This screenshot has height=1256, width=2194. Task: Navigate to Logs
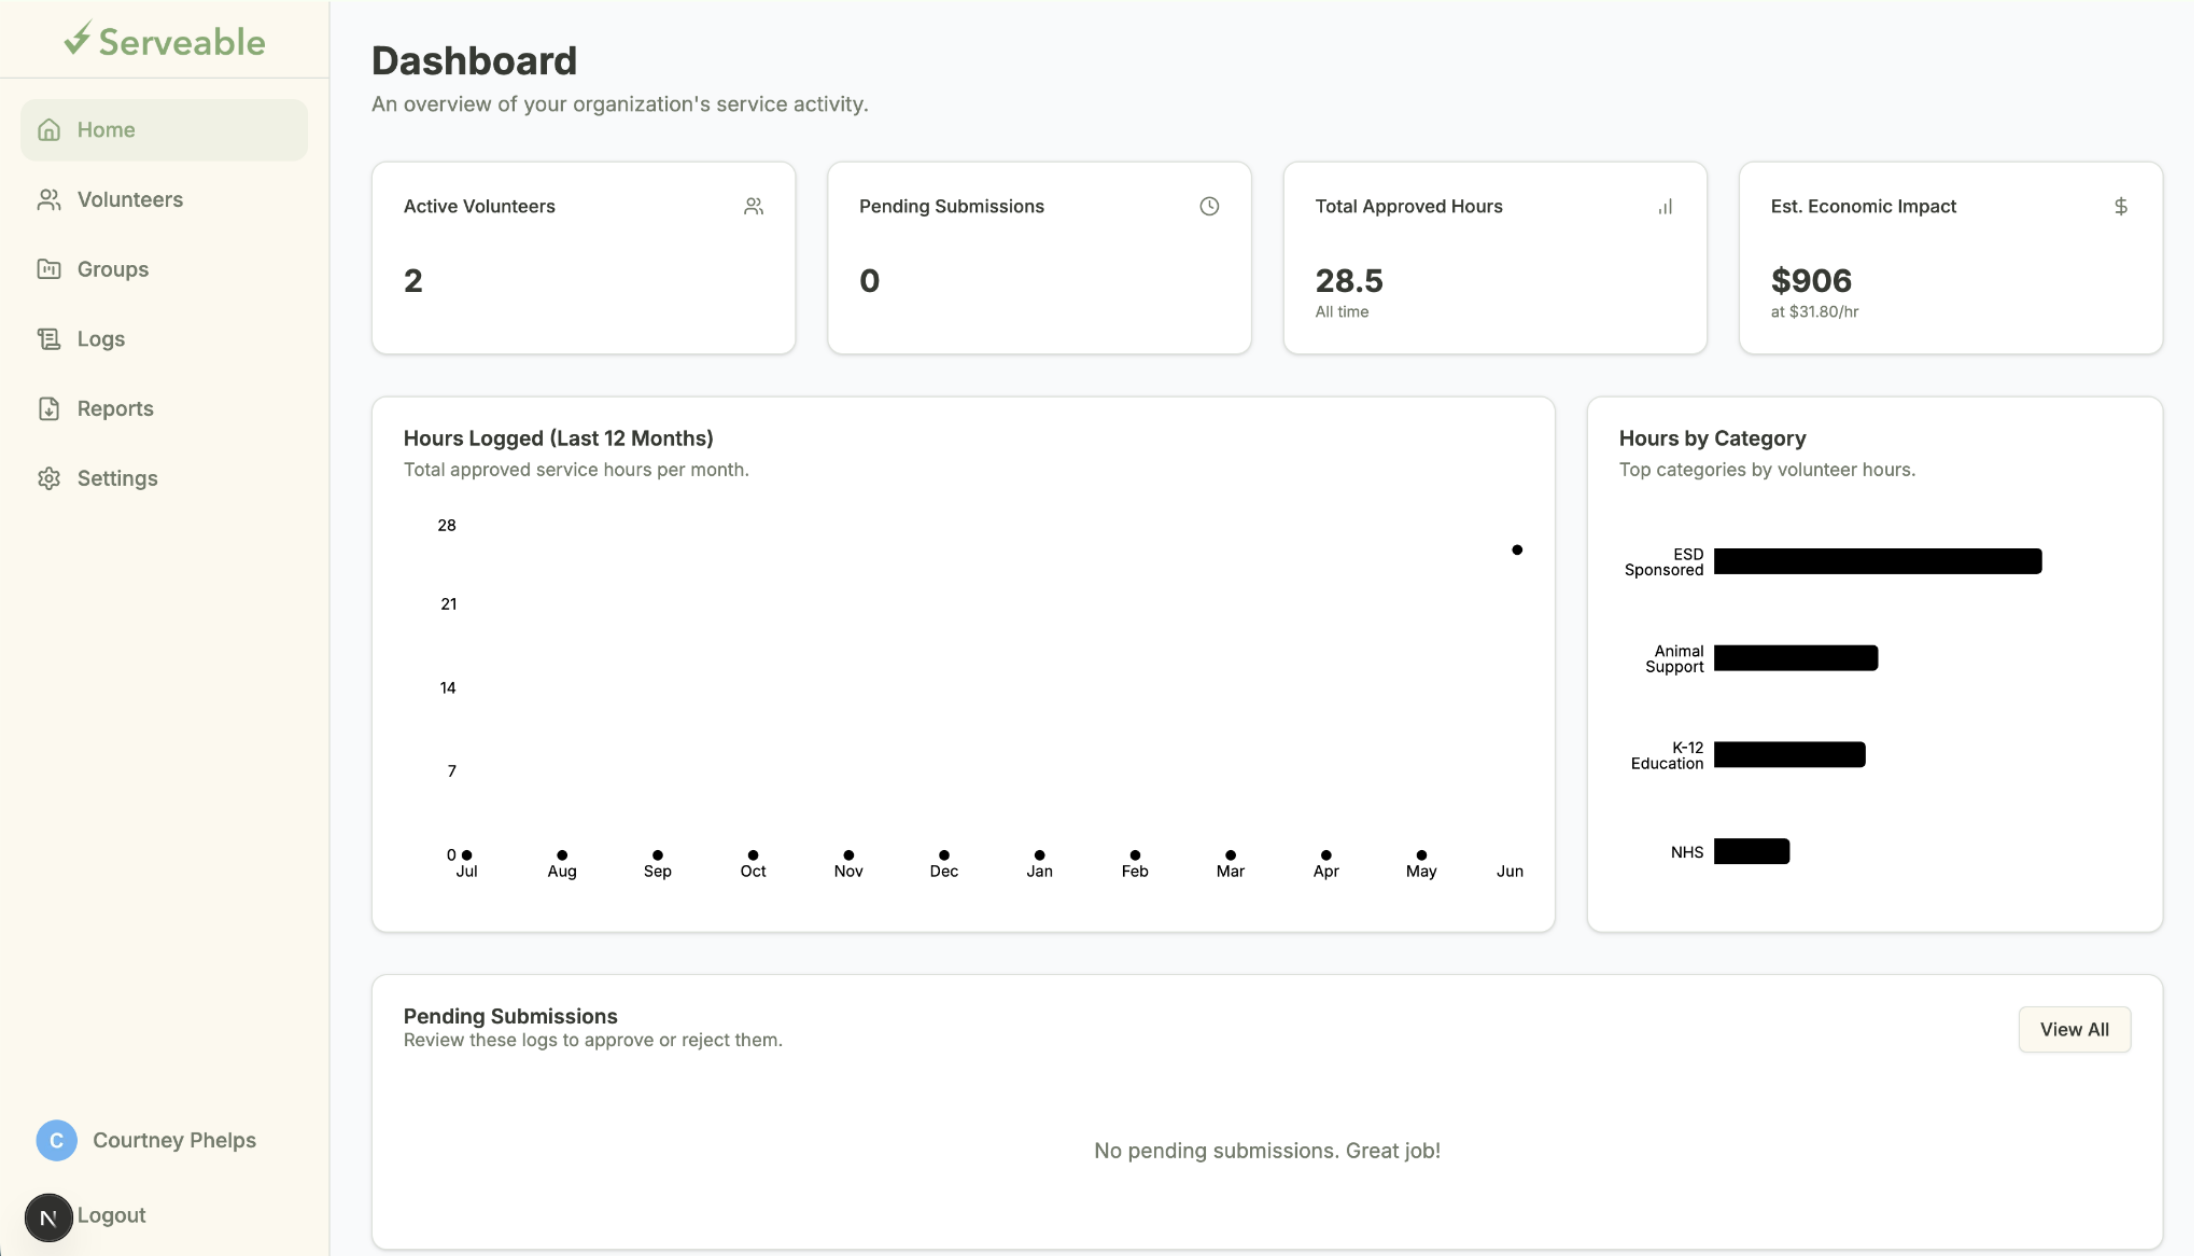click(x=164, y=339)
